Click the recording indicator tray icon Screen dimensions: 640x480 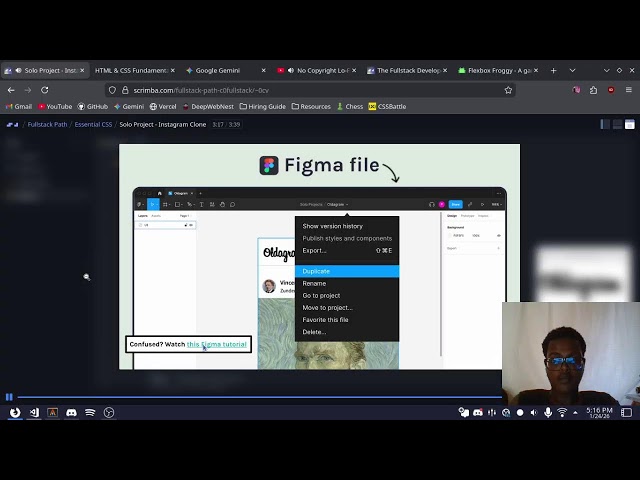(x=520, y=413)
